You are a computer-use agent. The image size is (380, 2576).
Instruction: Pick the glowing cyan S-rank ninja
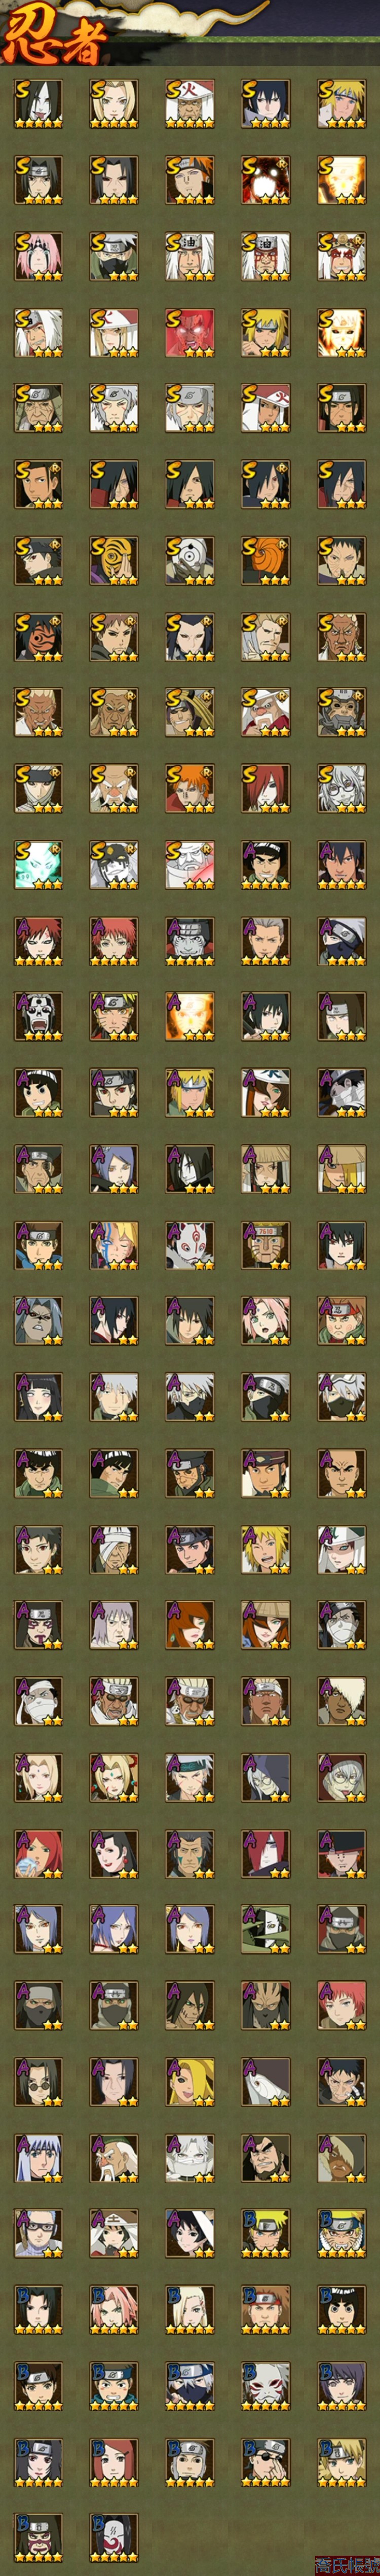tap(38, 864)
